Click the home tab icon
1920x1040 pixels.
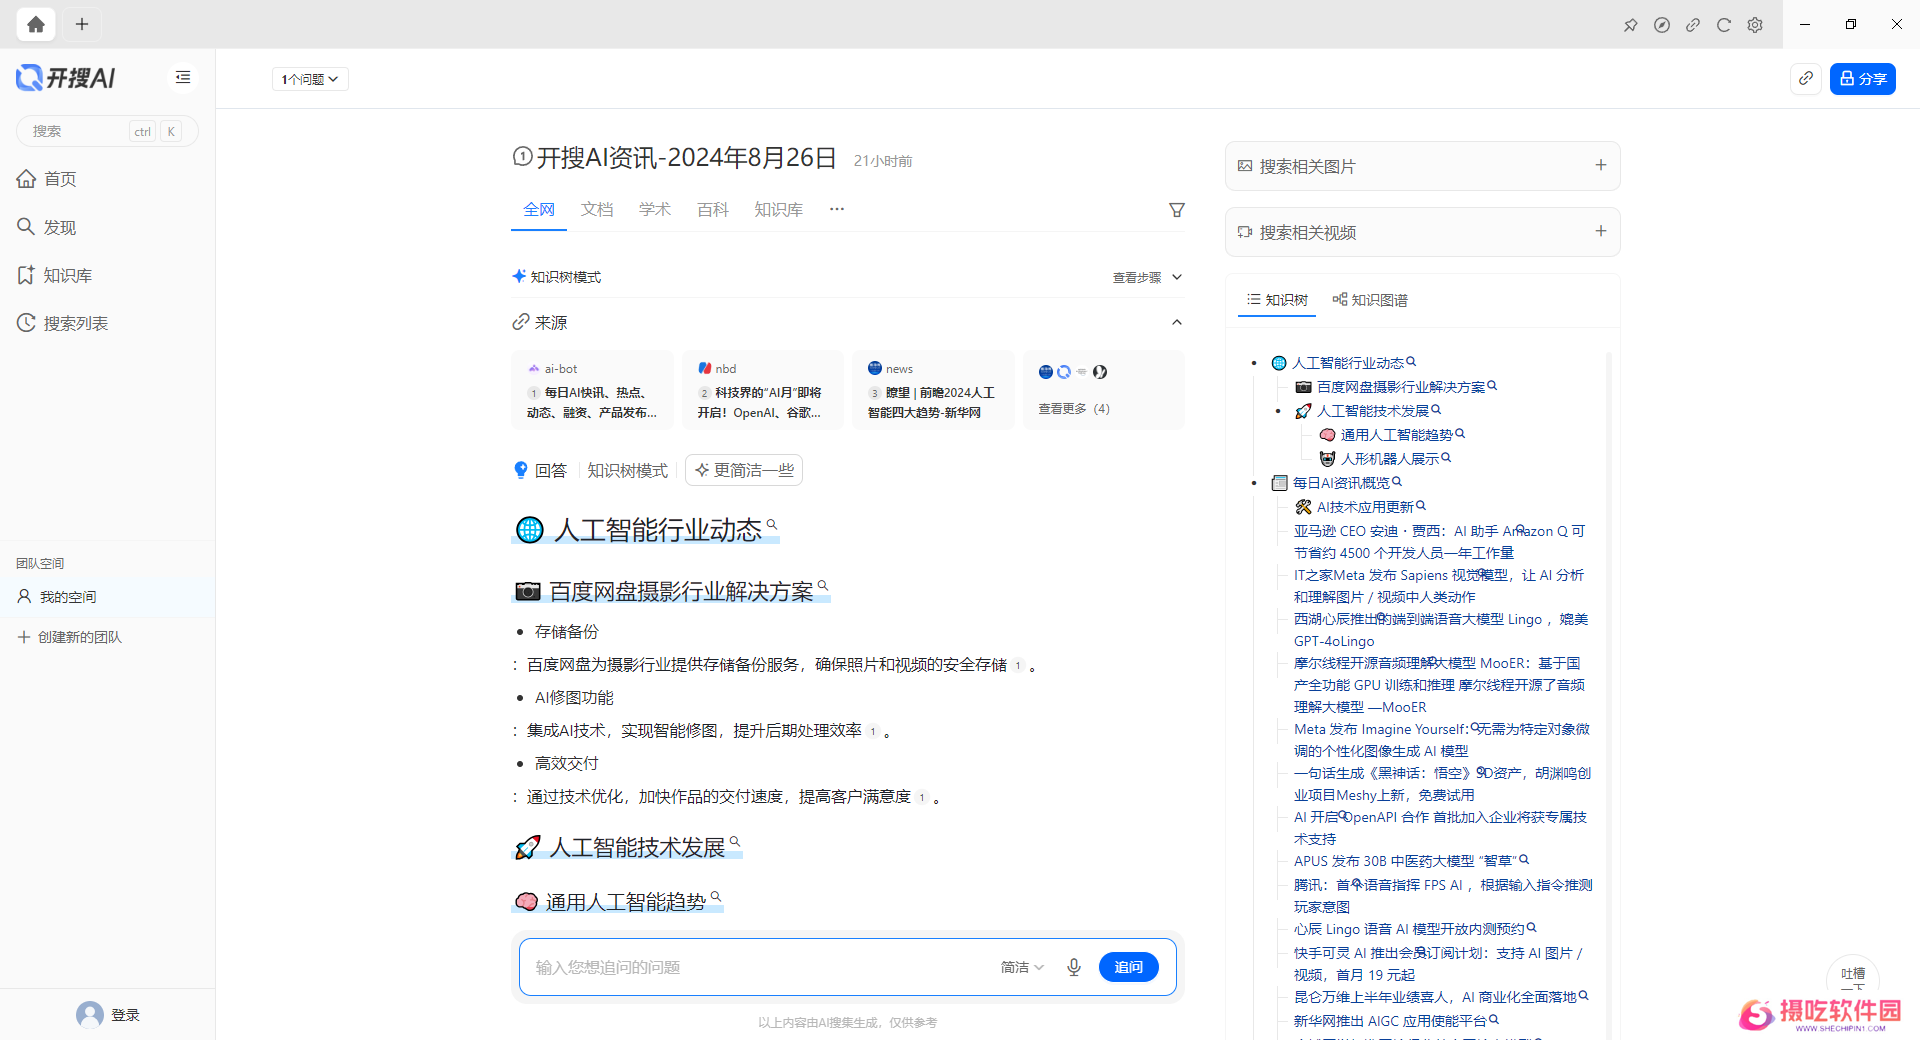pos(36,24)
